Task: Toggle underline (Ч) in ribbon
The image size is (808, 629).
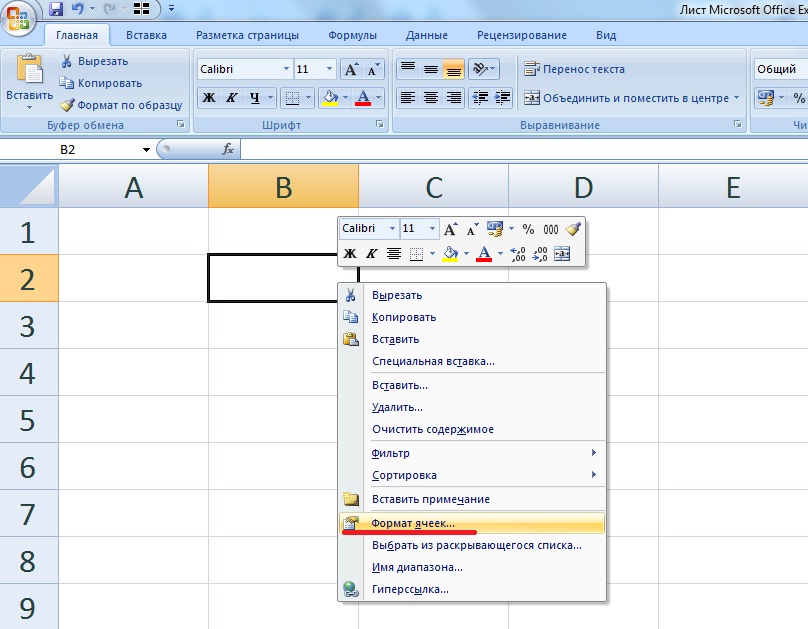Action: [254, 98]
